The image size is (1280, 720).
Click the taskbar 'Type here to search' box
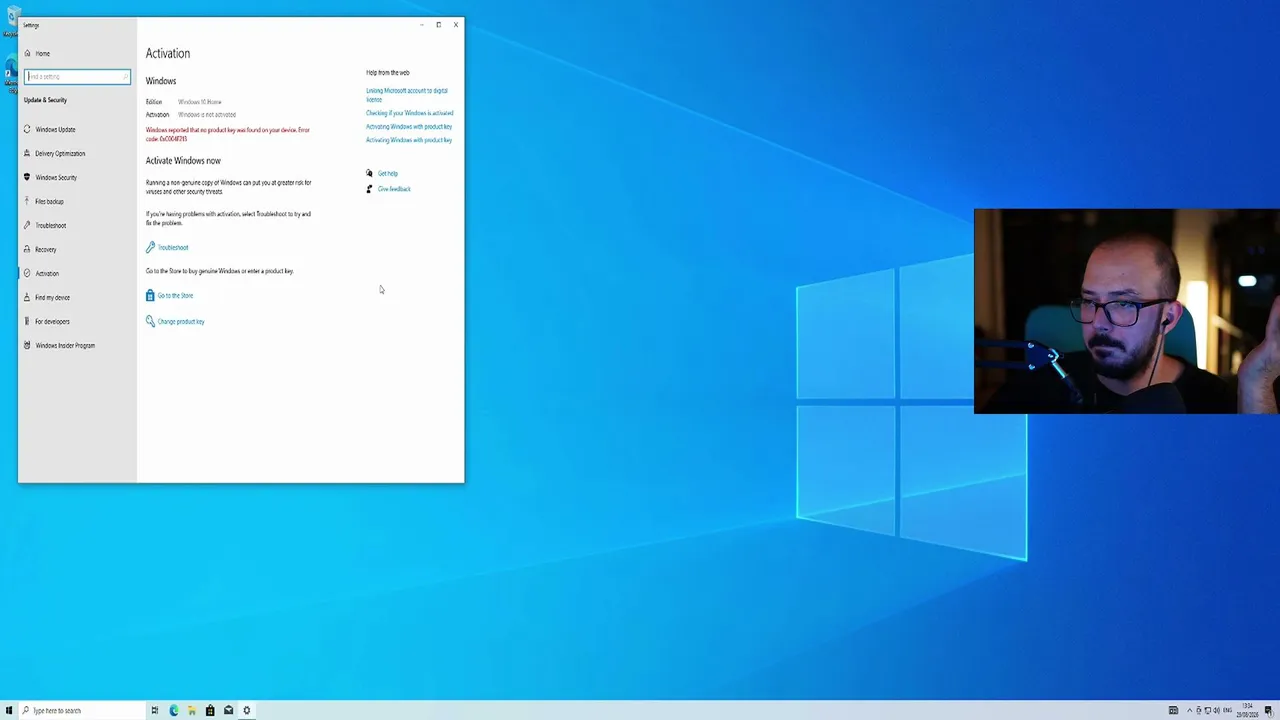pyautogui.click(x=82, y=710)
